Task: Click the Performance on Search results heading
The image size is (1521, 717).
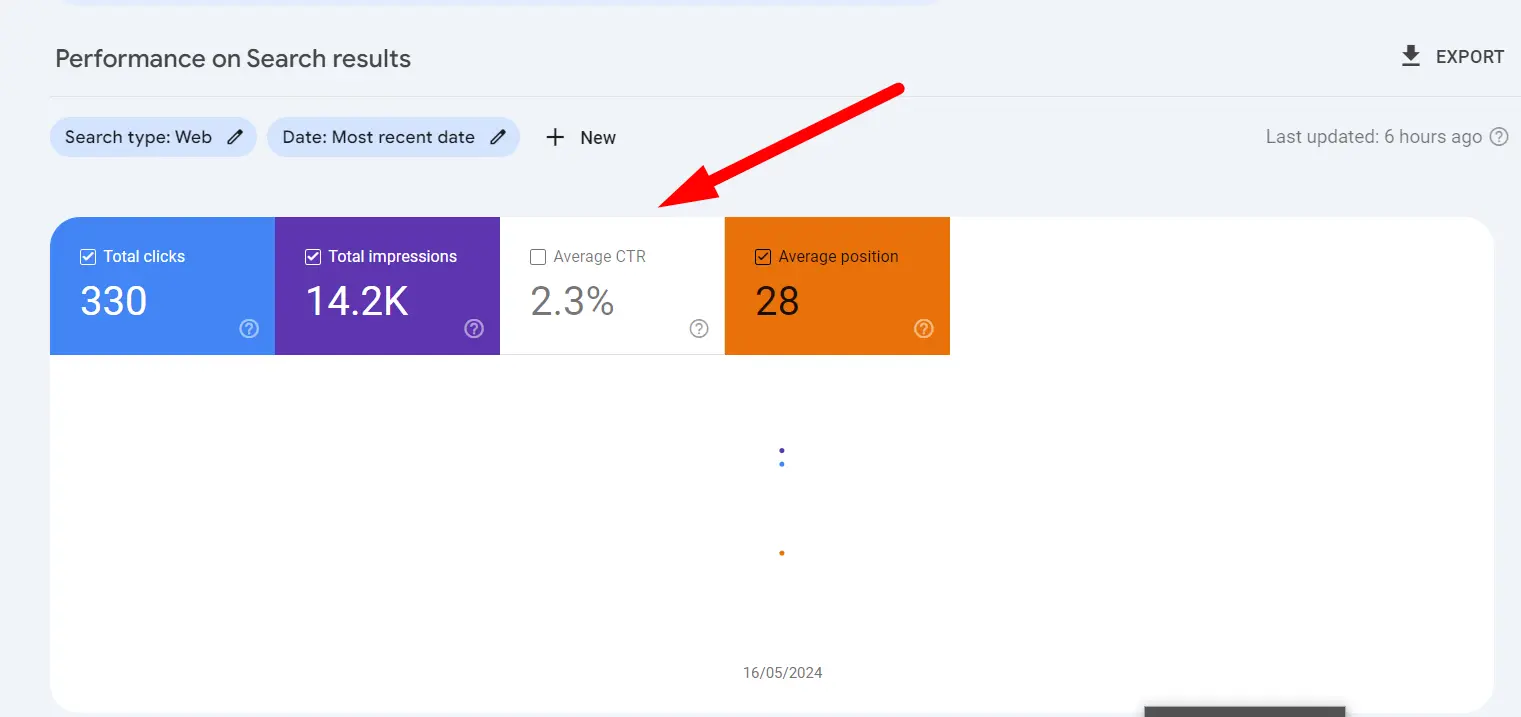Action: point(233,58)
